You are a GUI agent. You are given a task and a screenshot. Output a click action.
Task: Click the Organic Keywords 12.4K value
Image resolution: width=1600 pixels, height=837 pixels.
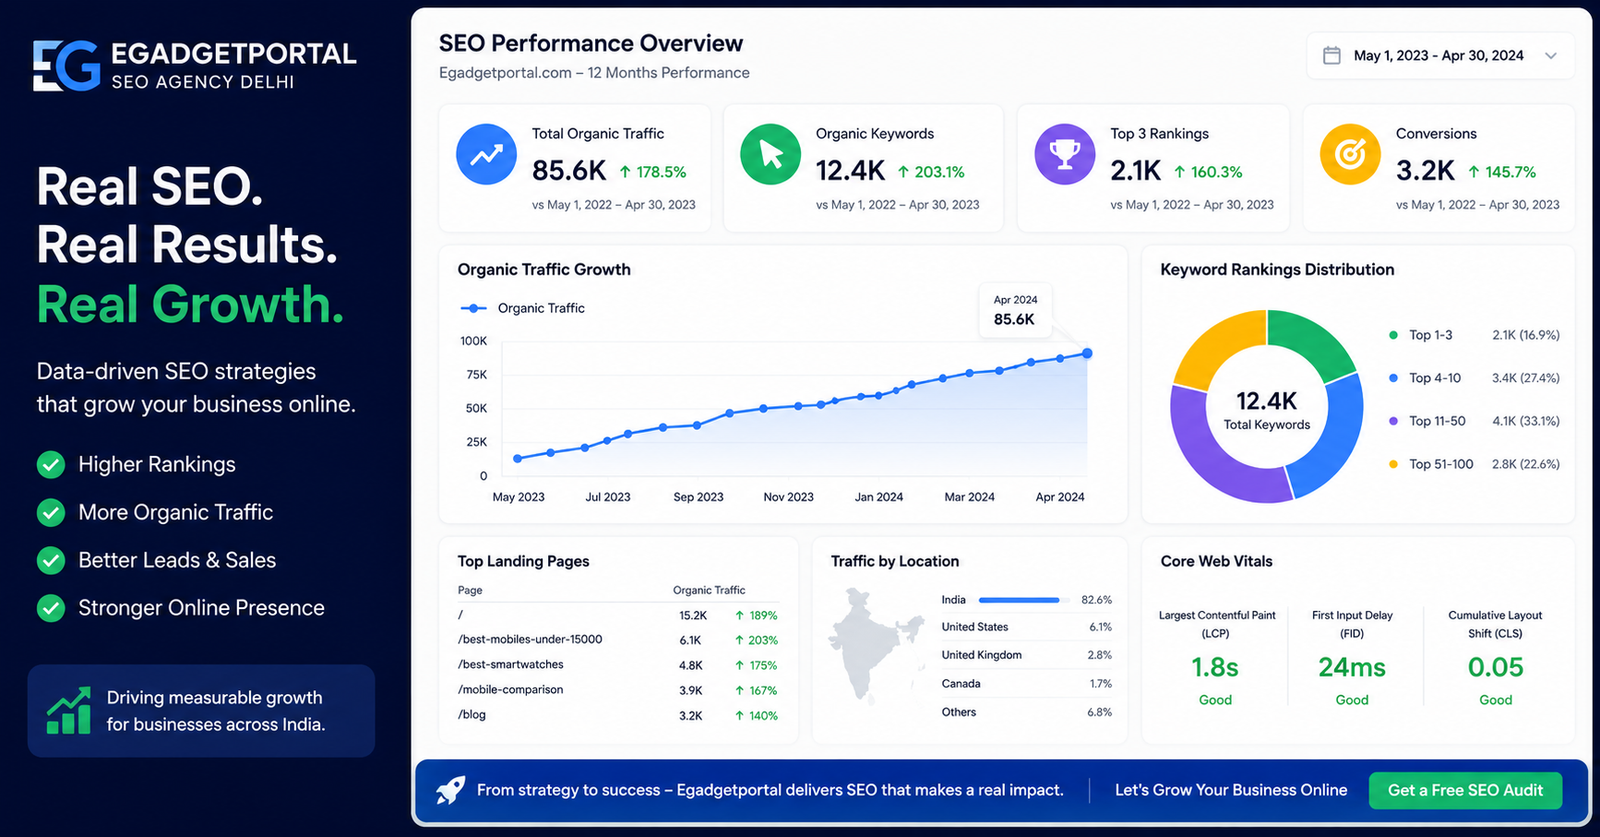pos(850,171)
